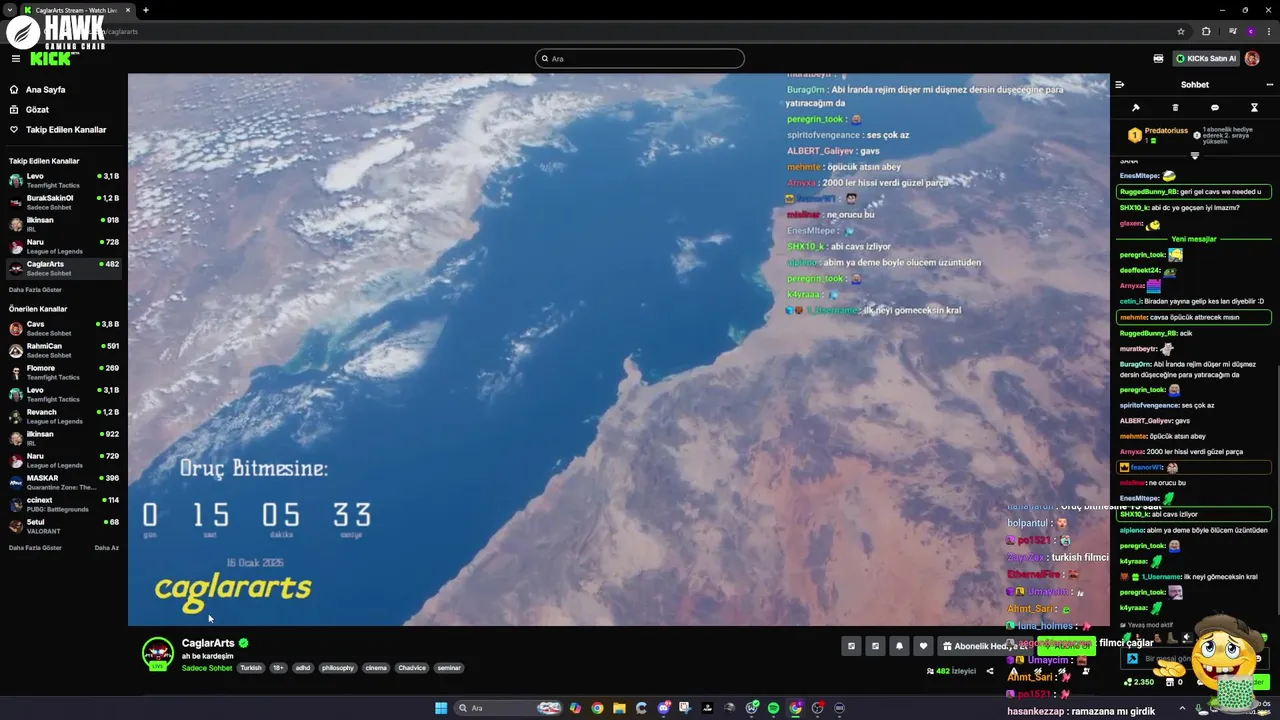This screenshot has height=720, width=1280.
Task: Click the cinema tag
Action: [376, 668]
